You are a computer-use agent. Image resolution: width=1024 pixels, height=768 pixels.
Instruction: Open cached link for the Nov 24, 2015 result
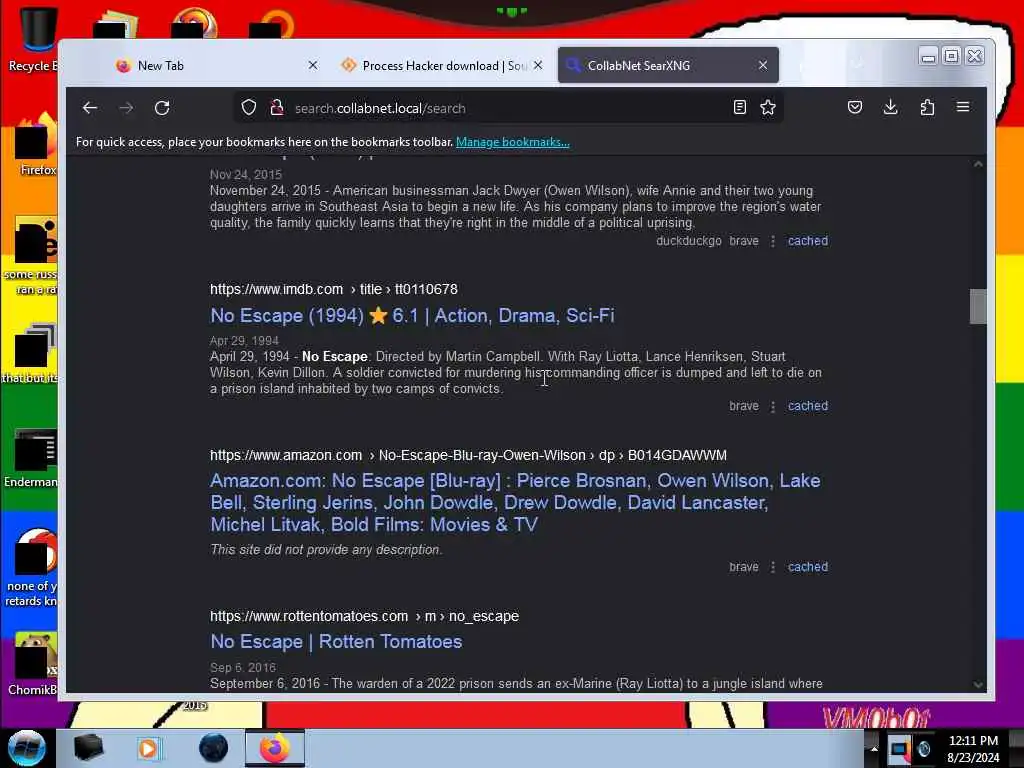pyautogui.click(x=808, y=240)
